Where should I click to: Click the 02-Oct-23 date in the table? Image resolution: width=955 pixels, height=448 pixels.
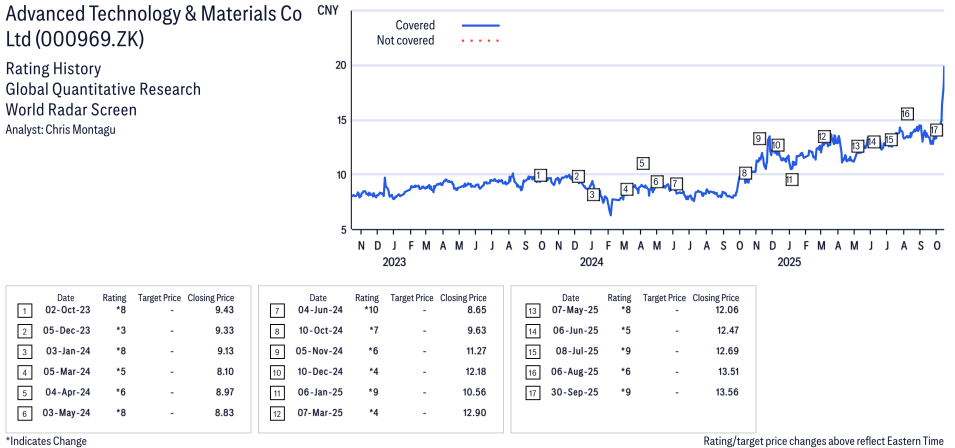tap(66, 310)
